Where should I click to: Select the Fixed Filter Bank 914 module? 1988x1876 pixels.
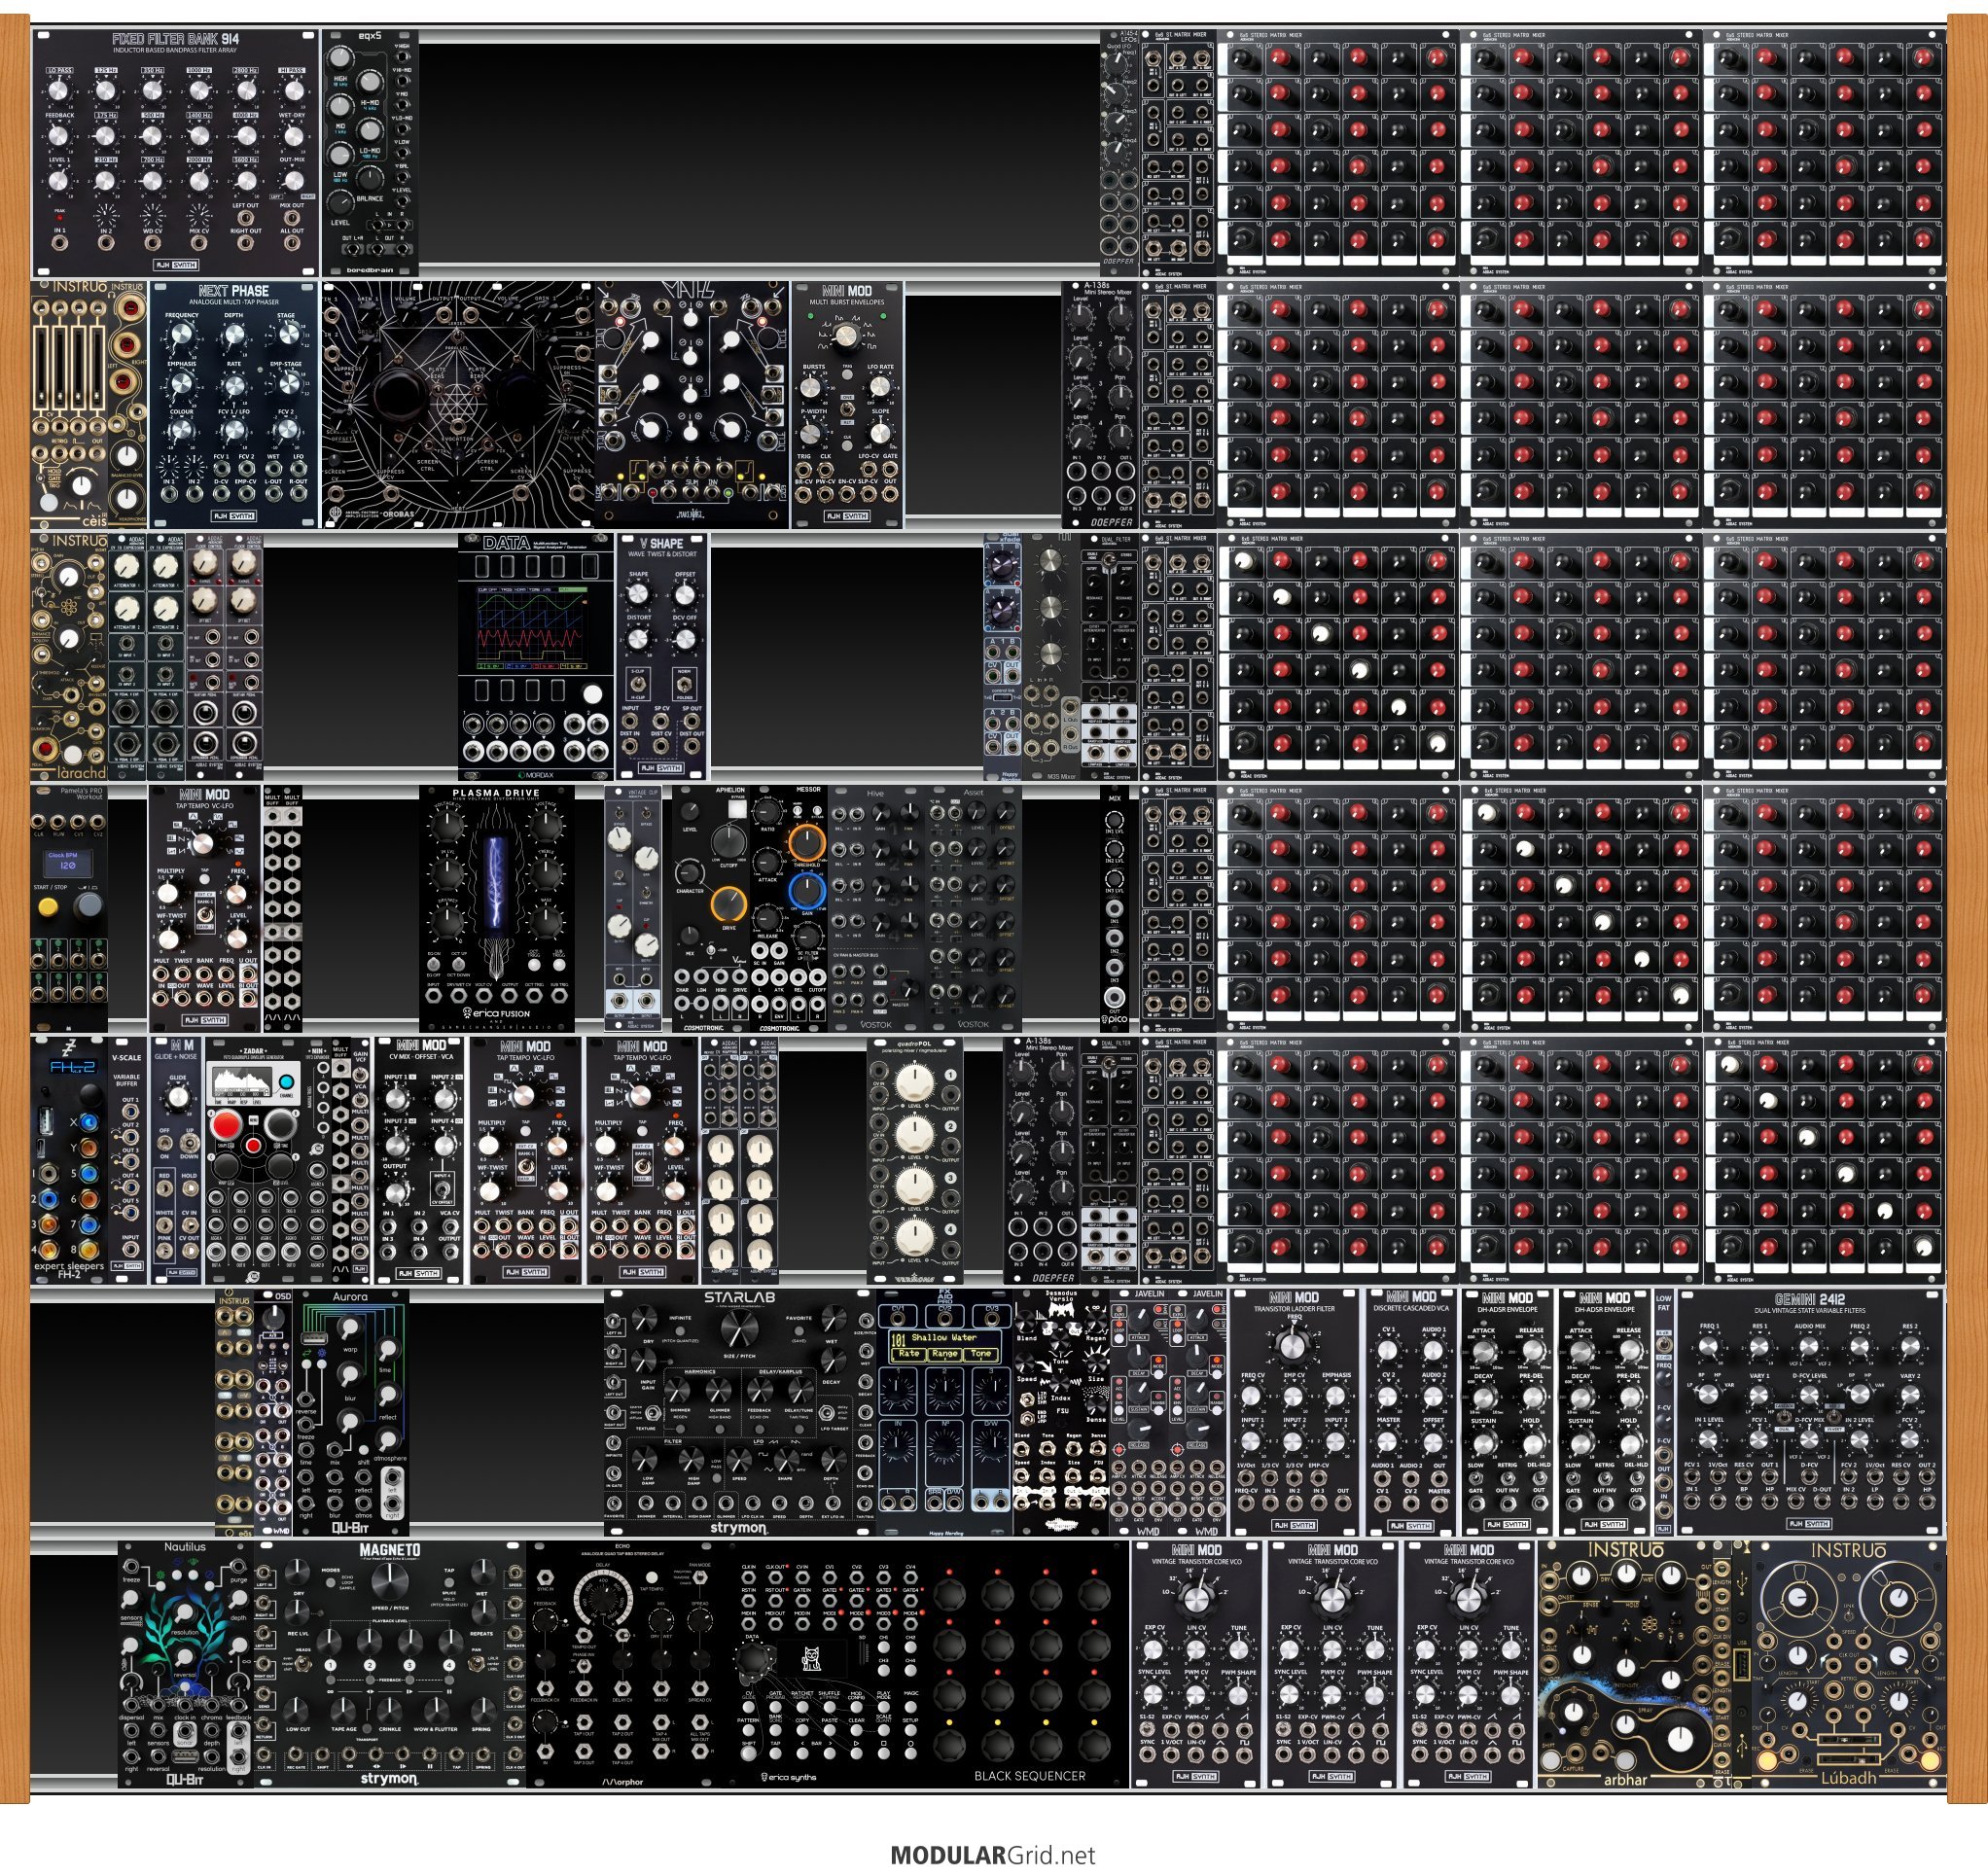click(175, 153)
